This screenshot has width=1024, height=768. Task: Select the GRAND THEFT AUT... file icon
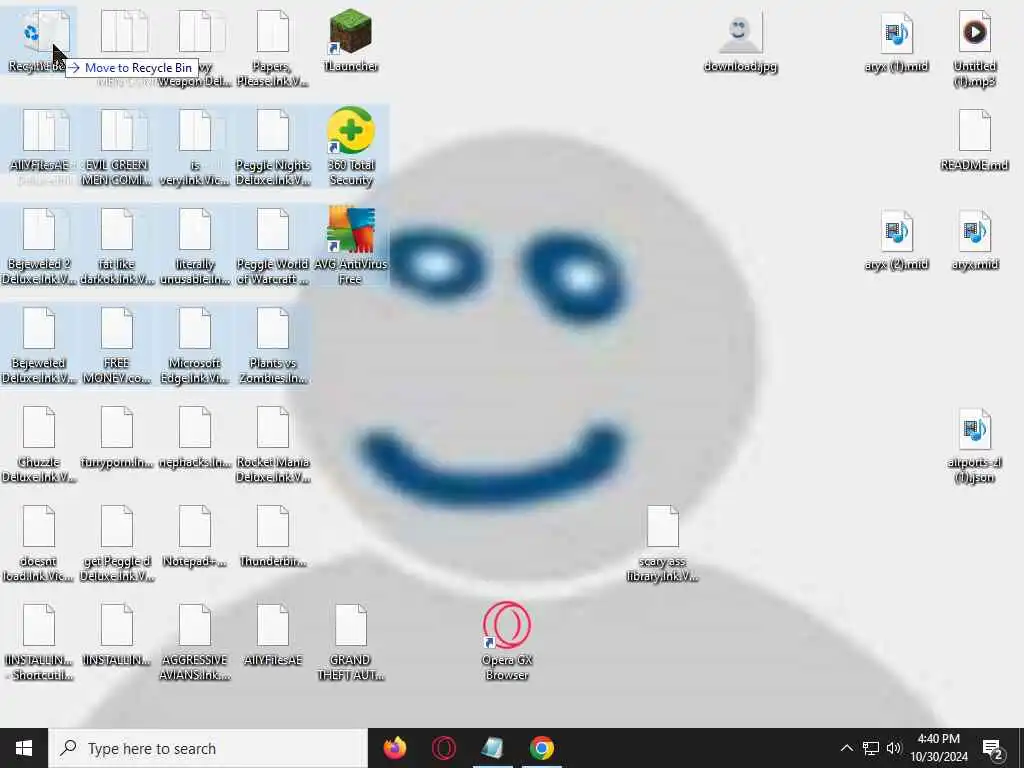point(351,643)
